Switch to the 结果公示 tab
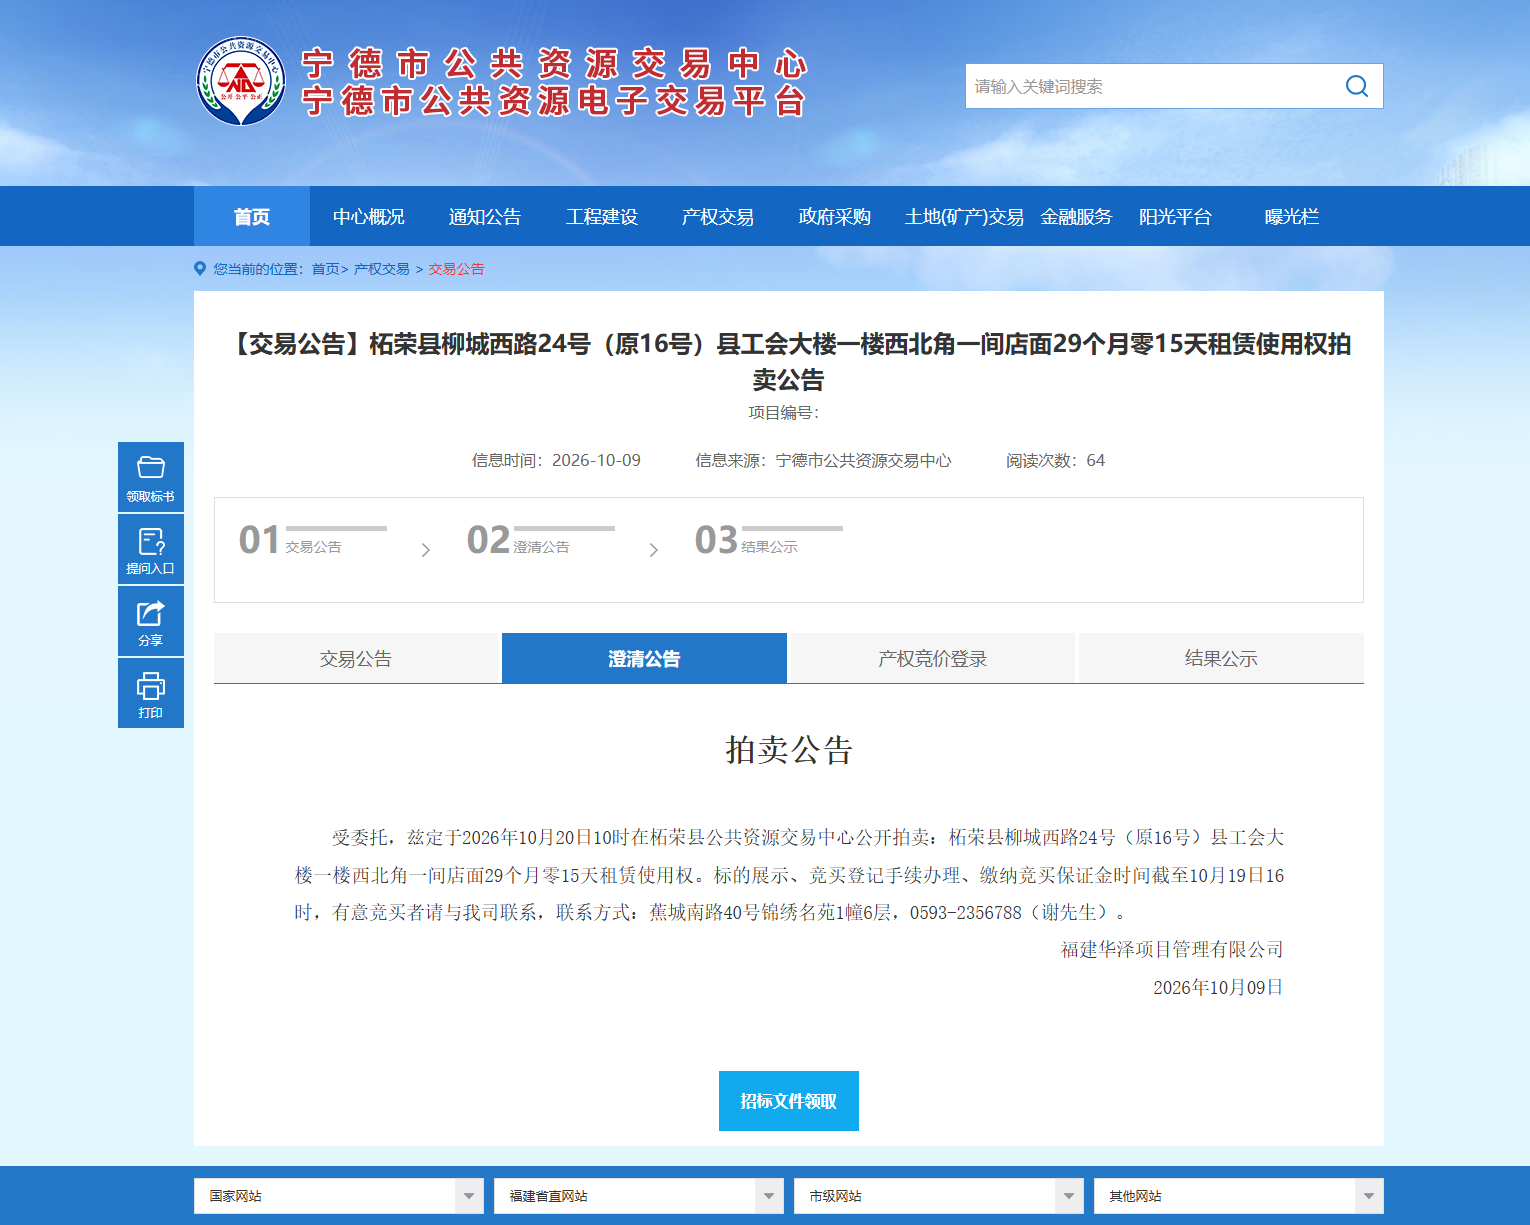The width and height of the screenshot is (1530, 1225). pyautogui.click(x=1221, y=658)
